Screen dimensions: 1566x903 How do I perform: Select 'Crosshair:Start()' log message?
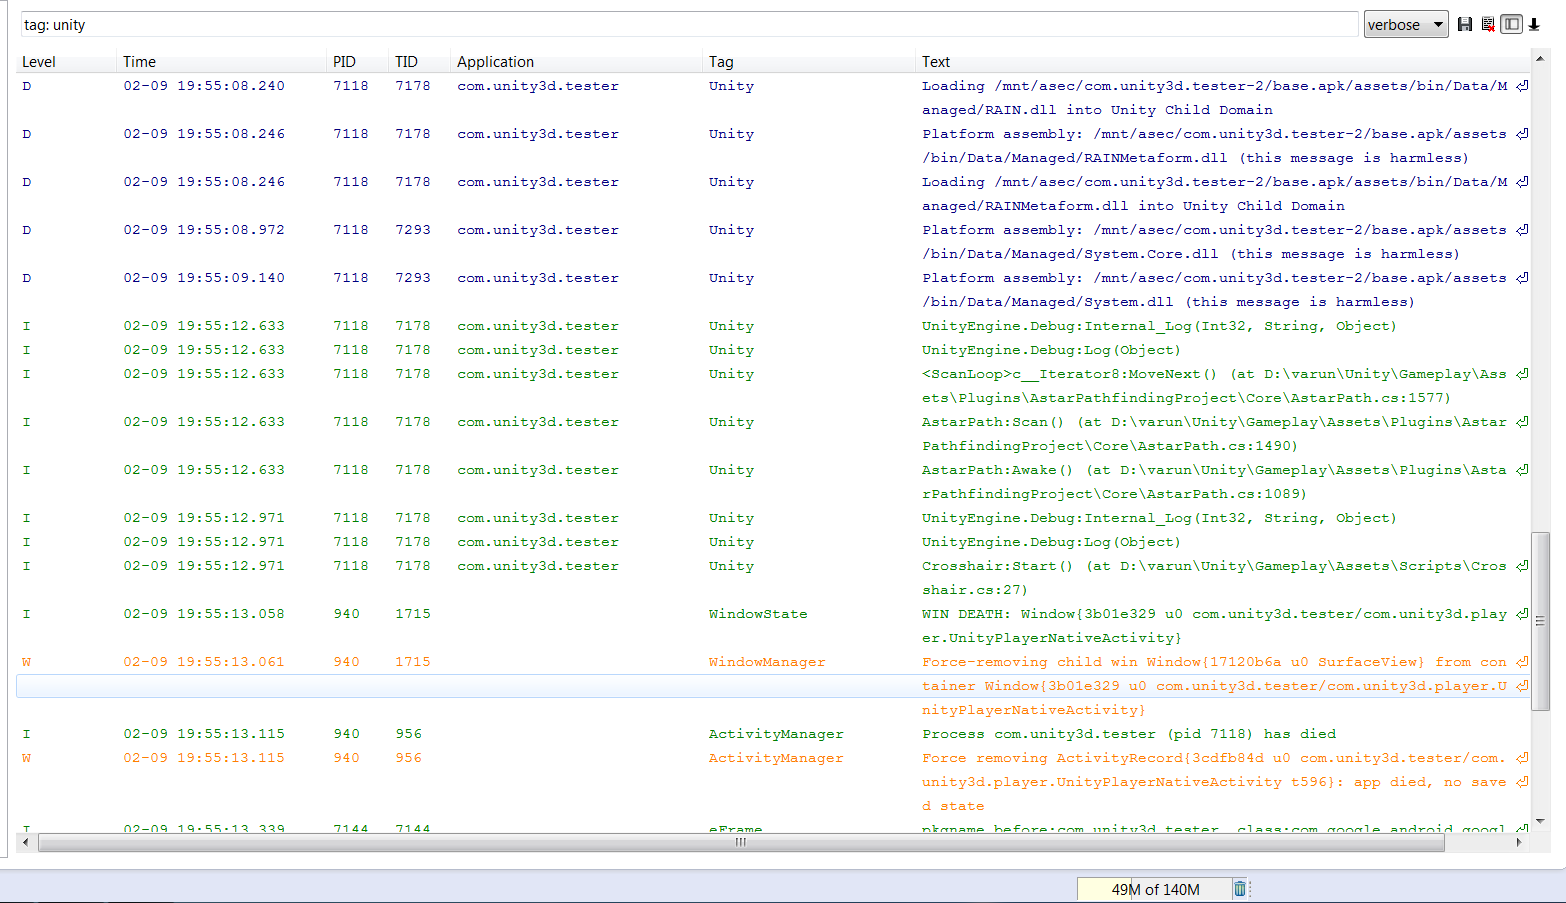pyautogui.click(x=1215, y=578)
